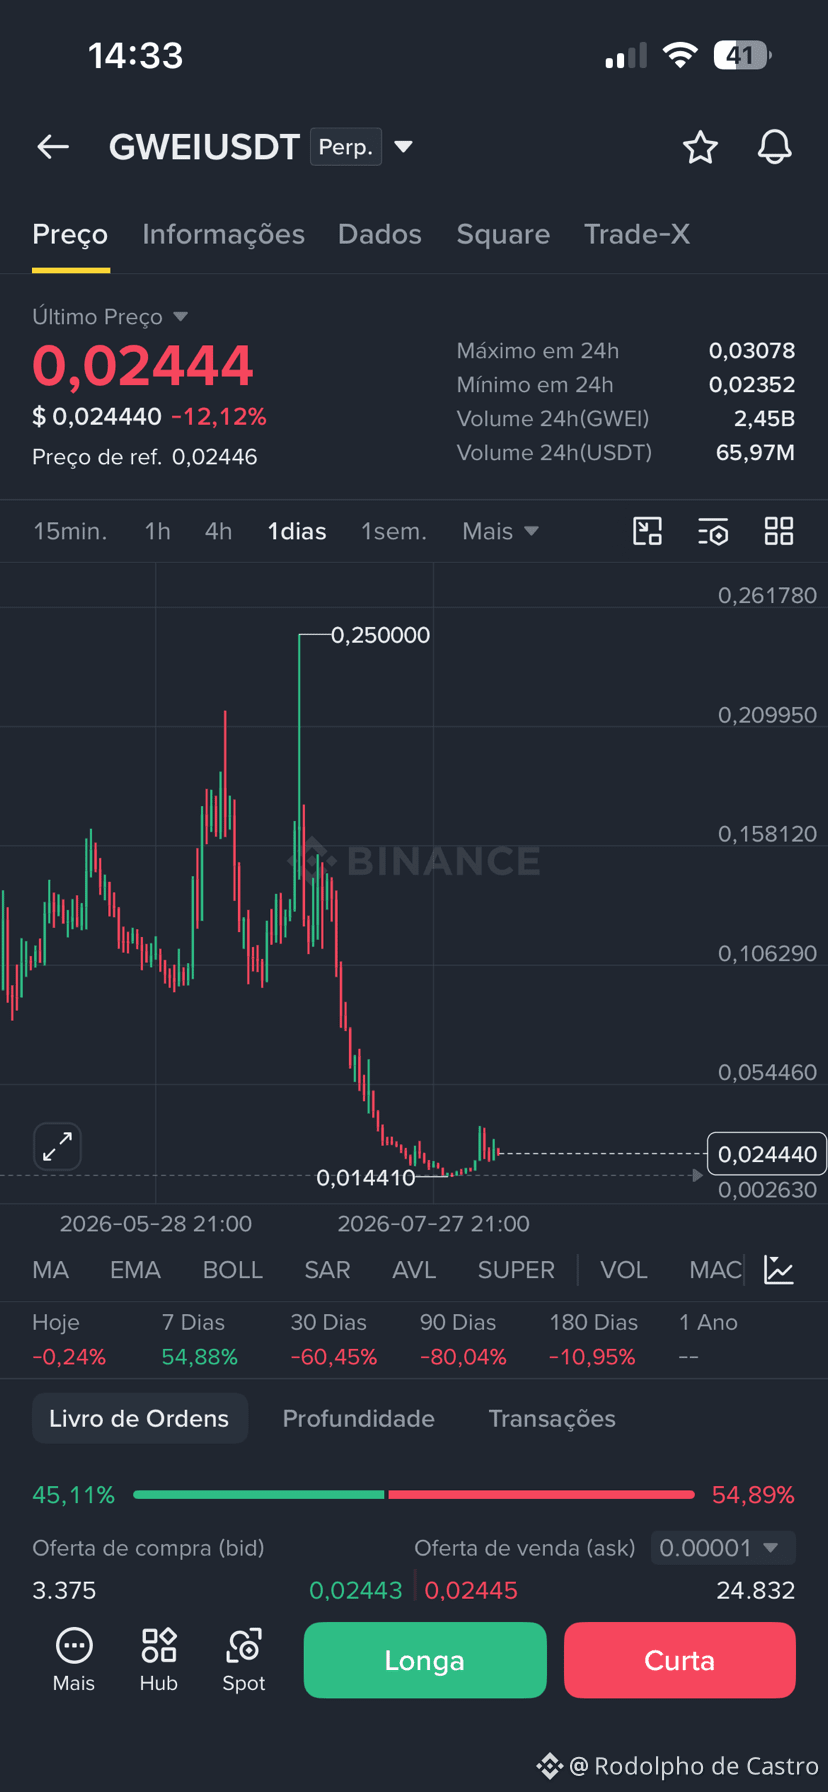Open the chart picture-in-picture window icon
The image size is (828, 1792).
(648, 531)
